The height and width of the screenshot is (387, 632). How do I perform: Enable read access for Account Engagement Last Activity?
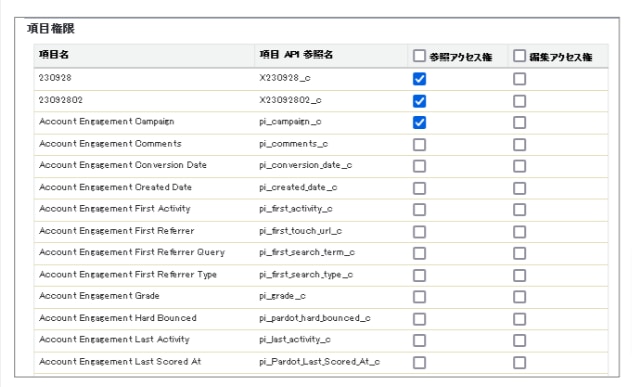click(x=419, y=341)
